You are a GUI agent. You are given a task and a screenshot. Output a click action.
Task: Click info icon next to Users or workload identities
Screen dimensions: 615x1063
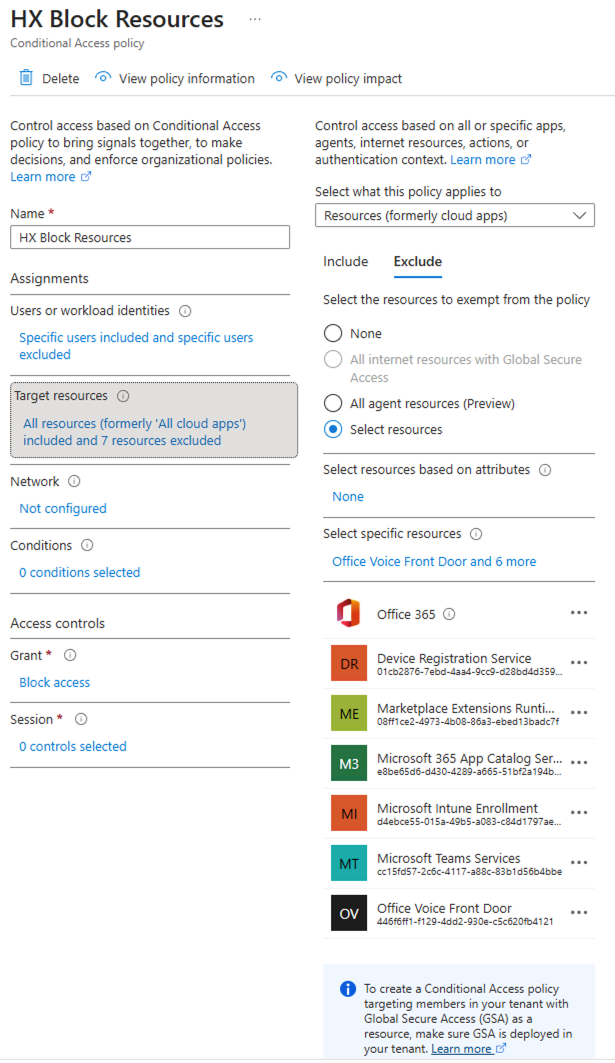tap(185, 311)
